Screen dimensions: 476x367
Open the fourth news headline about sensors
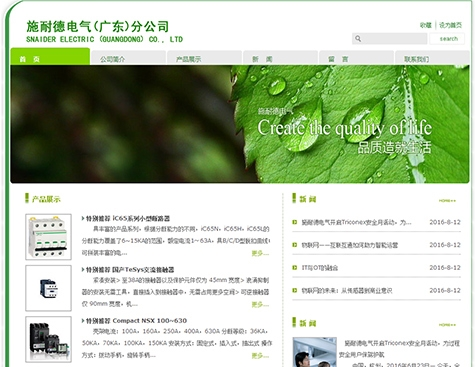coord(347,291)
